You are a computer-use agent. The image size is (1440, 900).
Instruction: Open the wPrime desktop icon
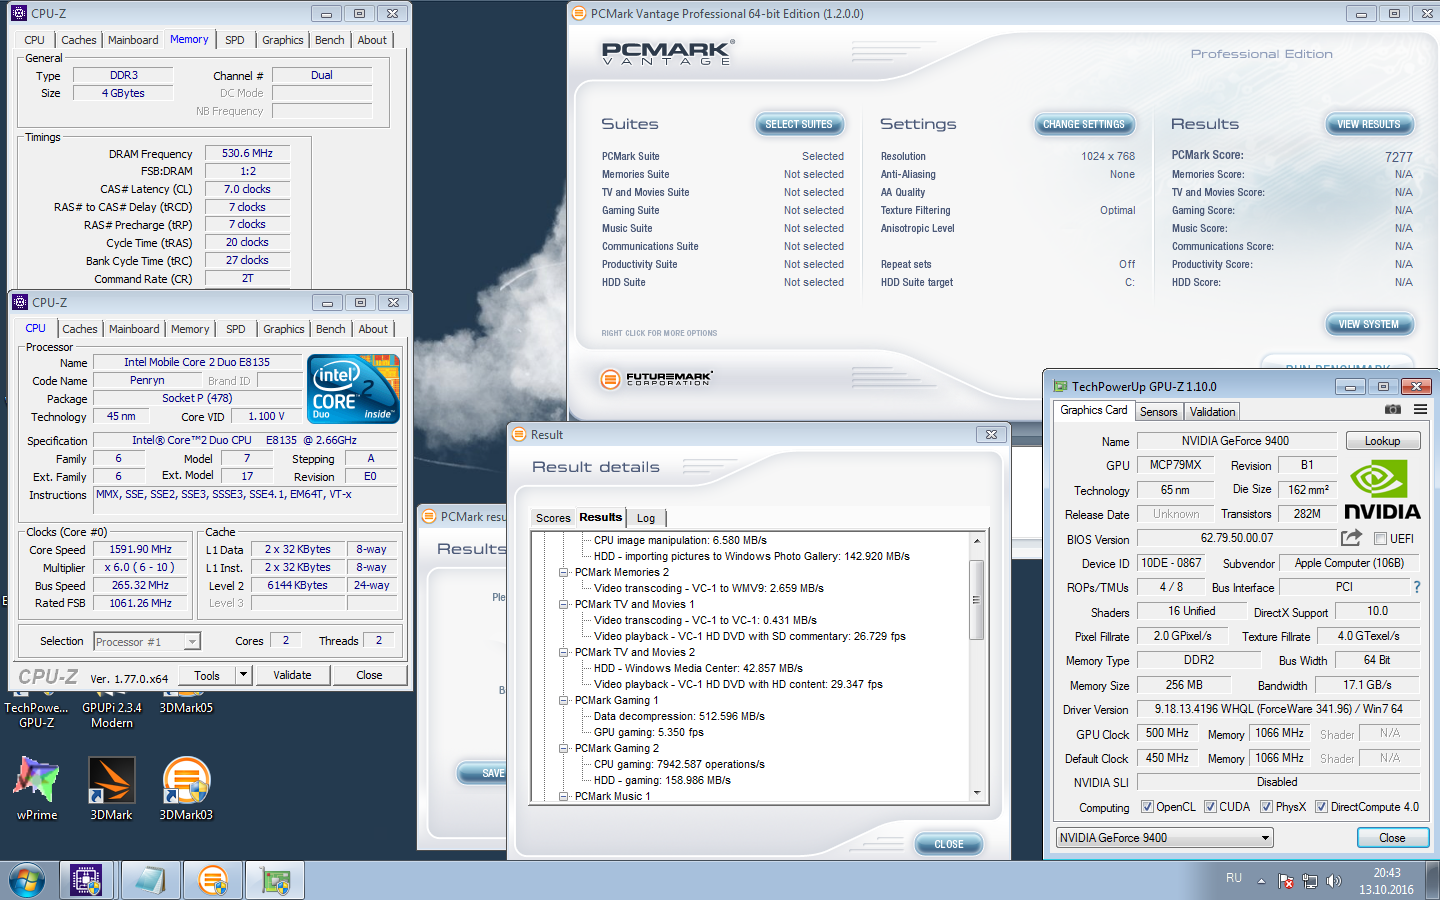[37, 788]
